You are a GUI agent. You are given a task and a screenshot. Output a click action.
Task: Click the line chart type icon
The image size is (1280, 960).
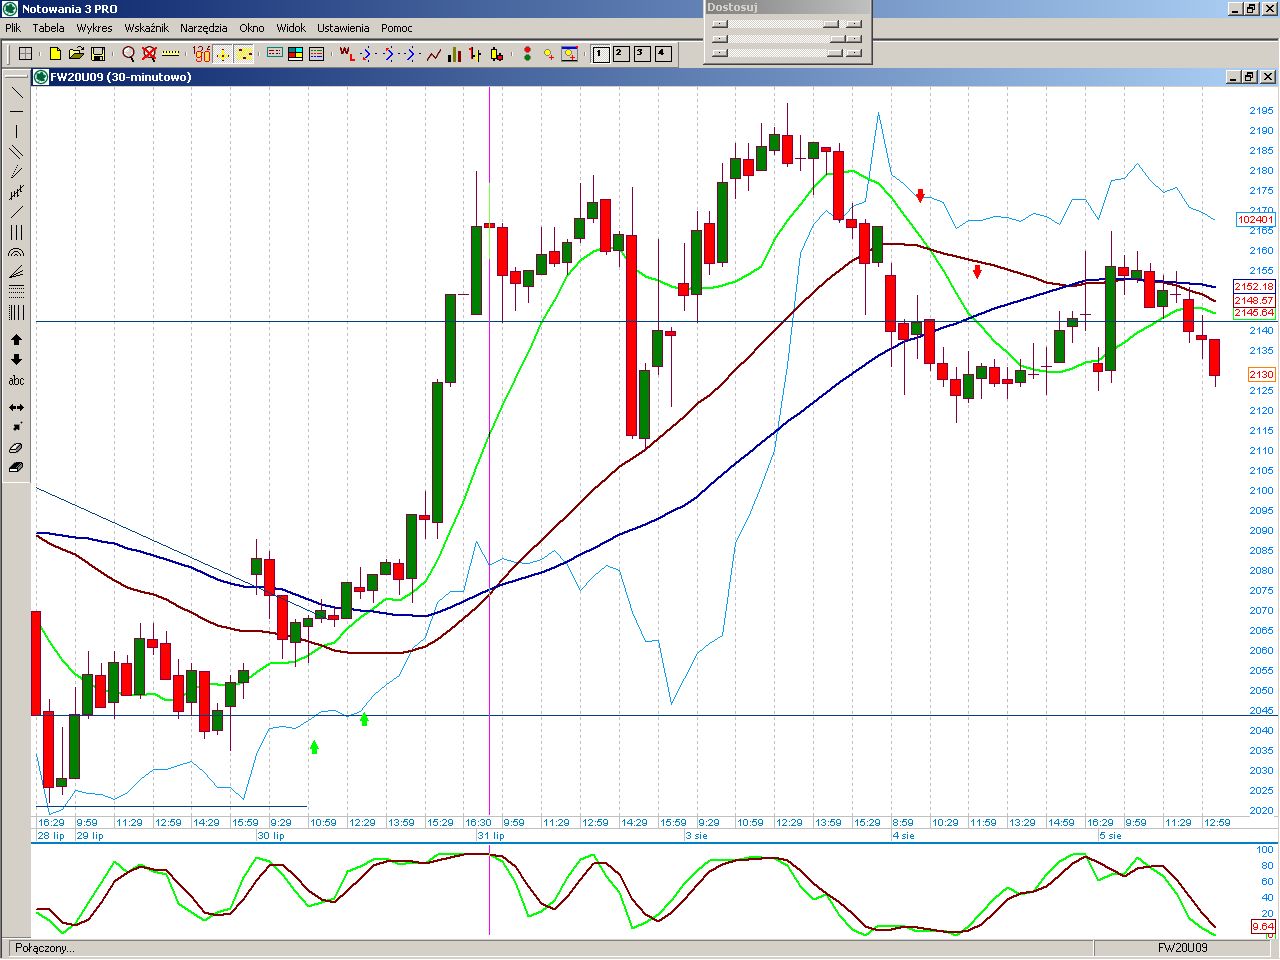pos(433,54)
